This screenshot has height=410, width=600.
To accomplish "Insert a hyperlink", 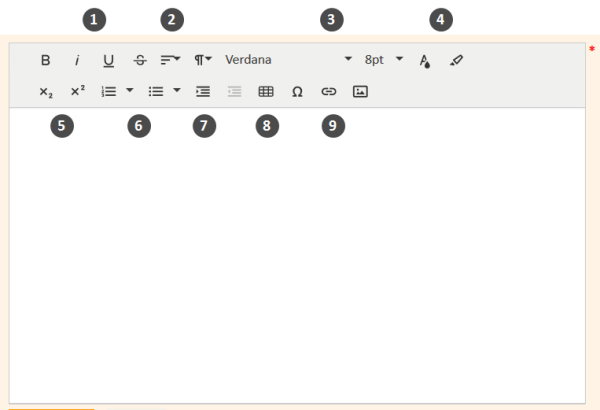I will (x=328, y=91).
